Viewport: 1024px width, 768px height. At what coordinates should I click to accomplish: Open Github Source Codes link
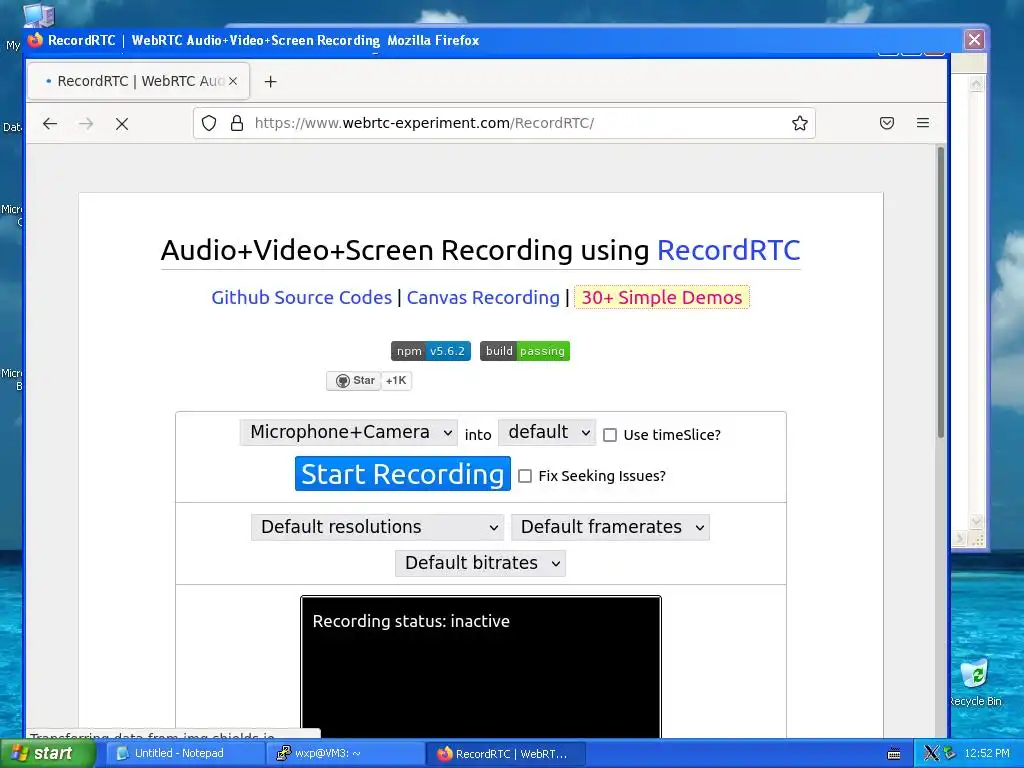point(301,298)
